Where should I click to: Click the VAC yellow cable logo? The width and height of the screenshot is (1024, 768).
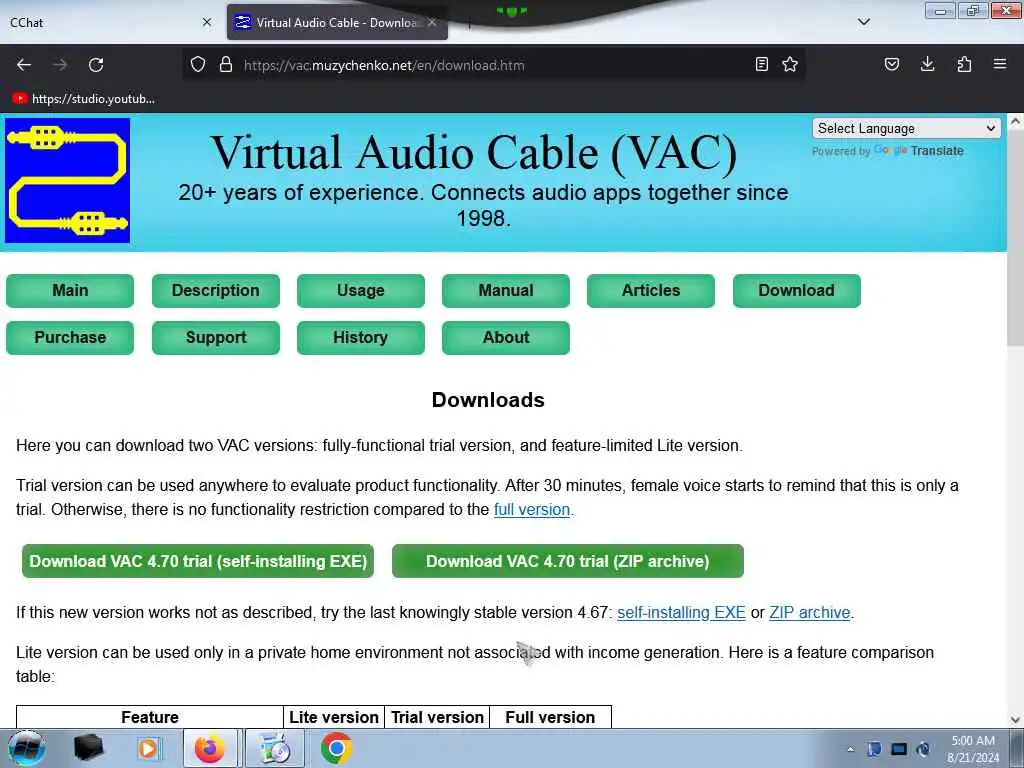(67, 181)
